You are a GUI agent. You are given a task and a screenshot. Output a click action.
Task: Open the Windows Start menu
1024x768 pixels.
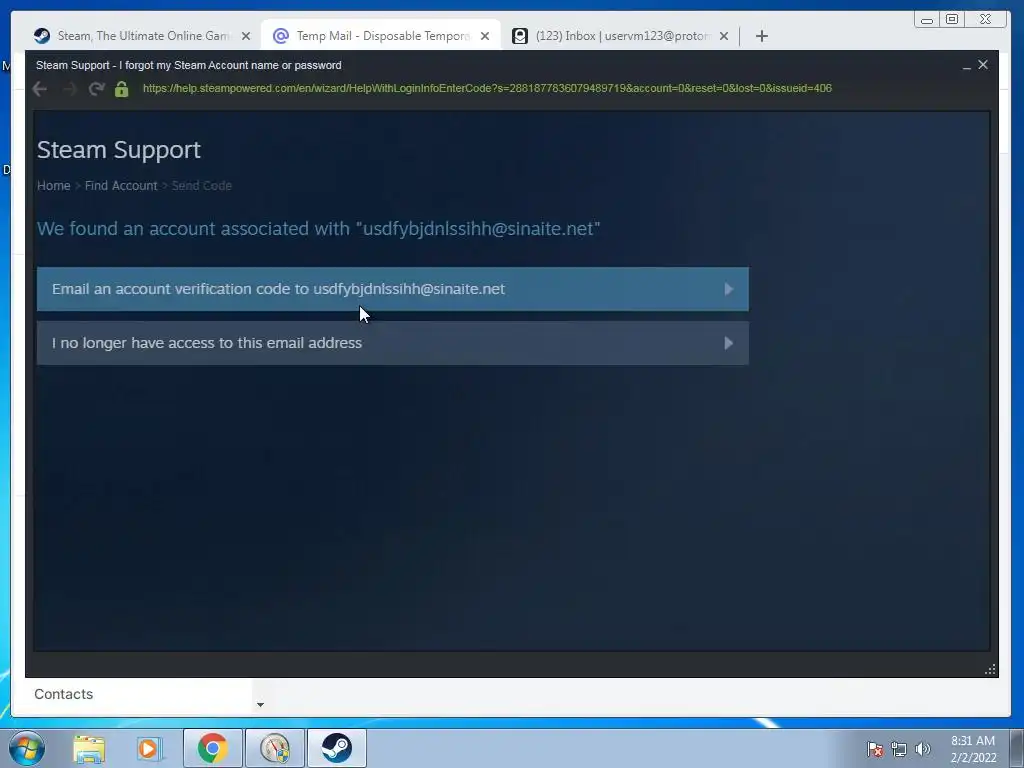point(27,748)
